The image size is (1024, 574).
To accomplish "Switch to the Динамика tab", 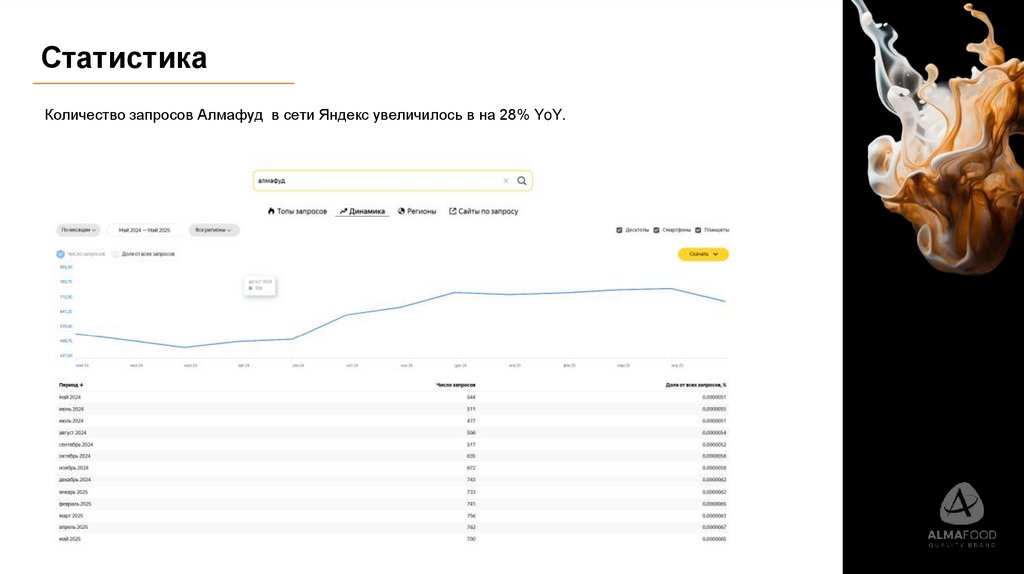I will coord(362,212).
